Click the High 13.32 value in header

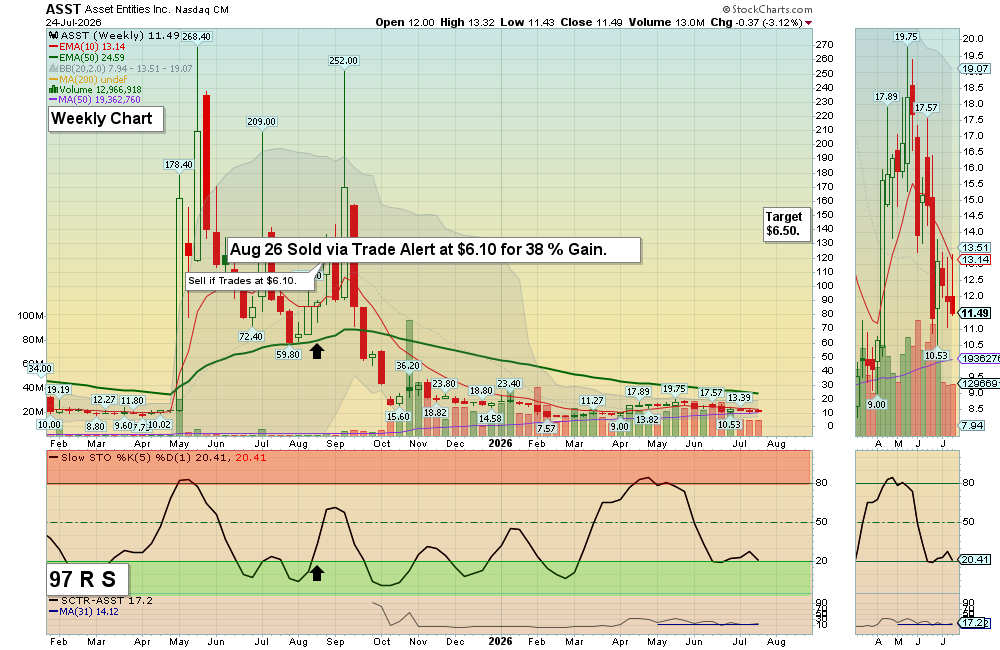click(x=467, y=22)
